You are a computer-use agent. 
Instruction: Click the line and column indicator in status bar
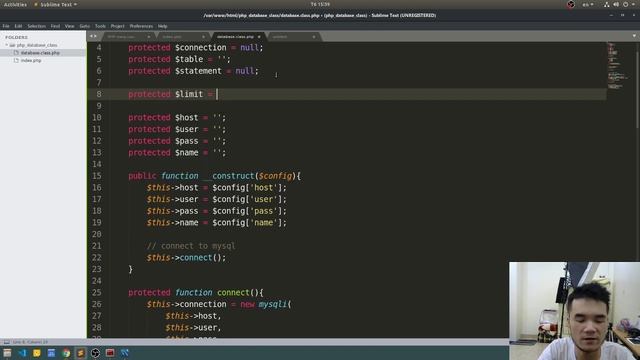click(x=30, y=342)
